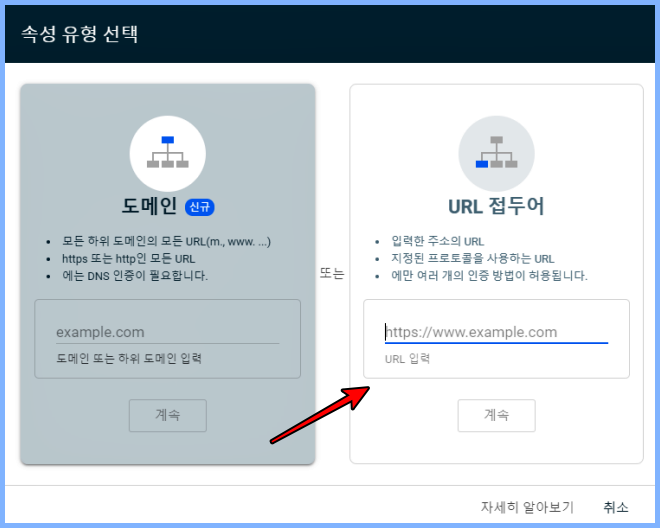
Task: Click 계속 button under the 도메인 card
Action: pyautogui.click(x=168, y=415)
